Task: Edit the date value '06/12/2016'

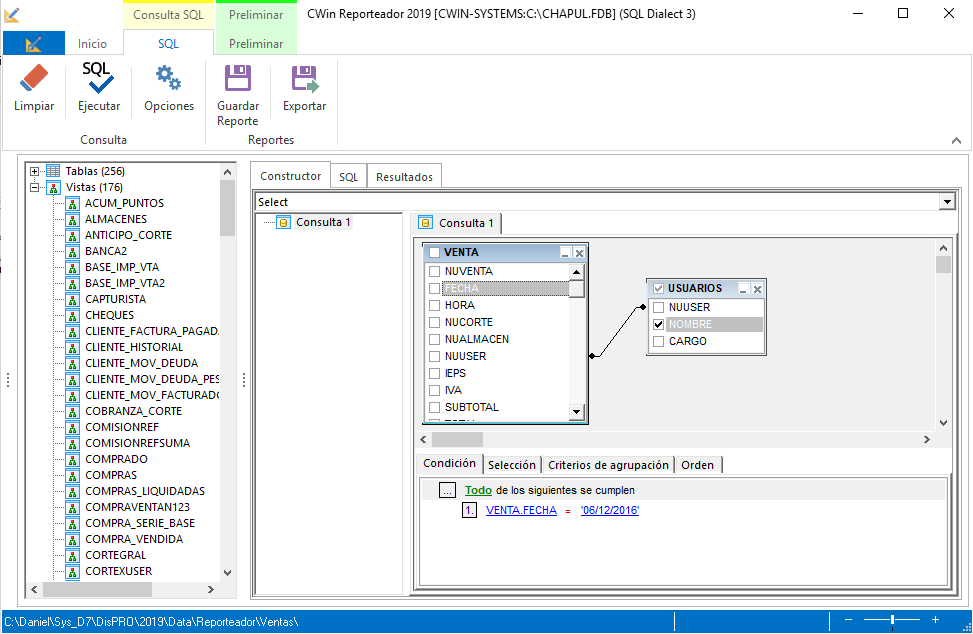Action: 609,510
